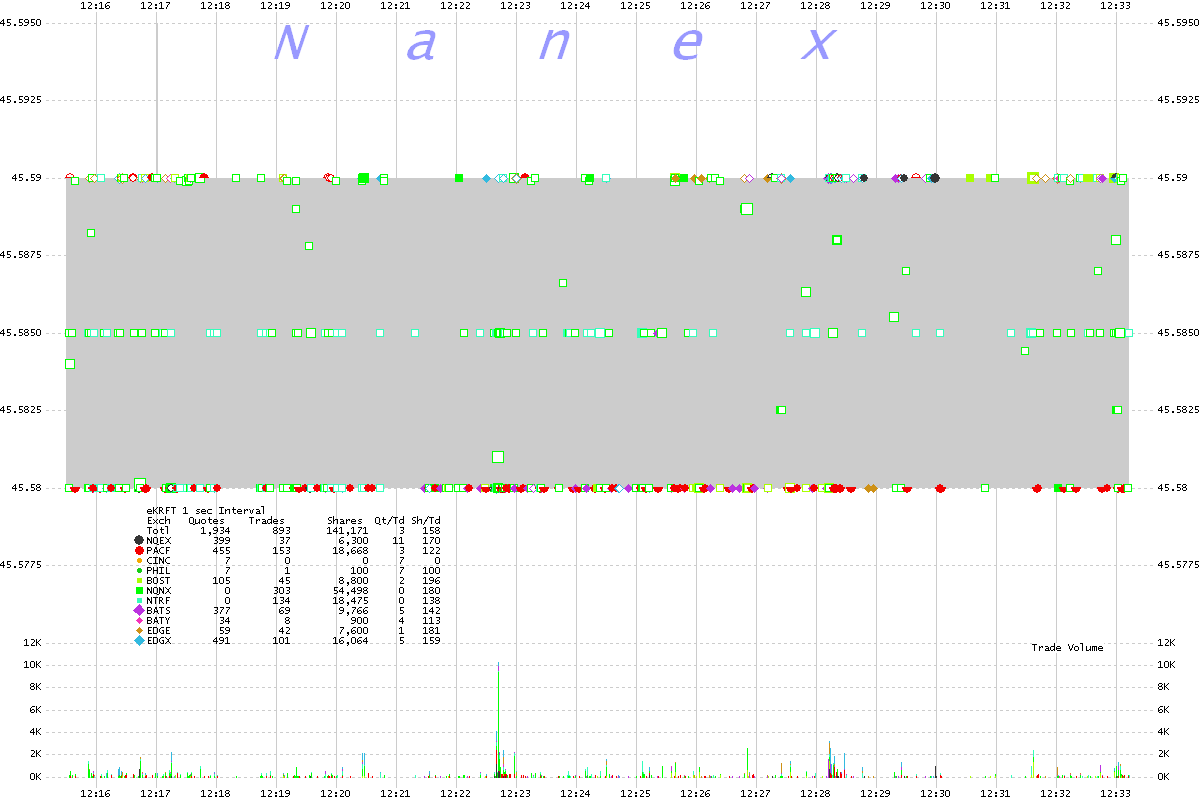The image size is (1200, 800).
Task: Click the 12:20 label on bottom time axis
Action: click(335, 792)
